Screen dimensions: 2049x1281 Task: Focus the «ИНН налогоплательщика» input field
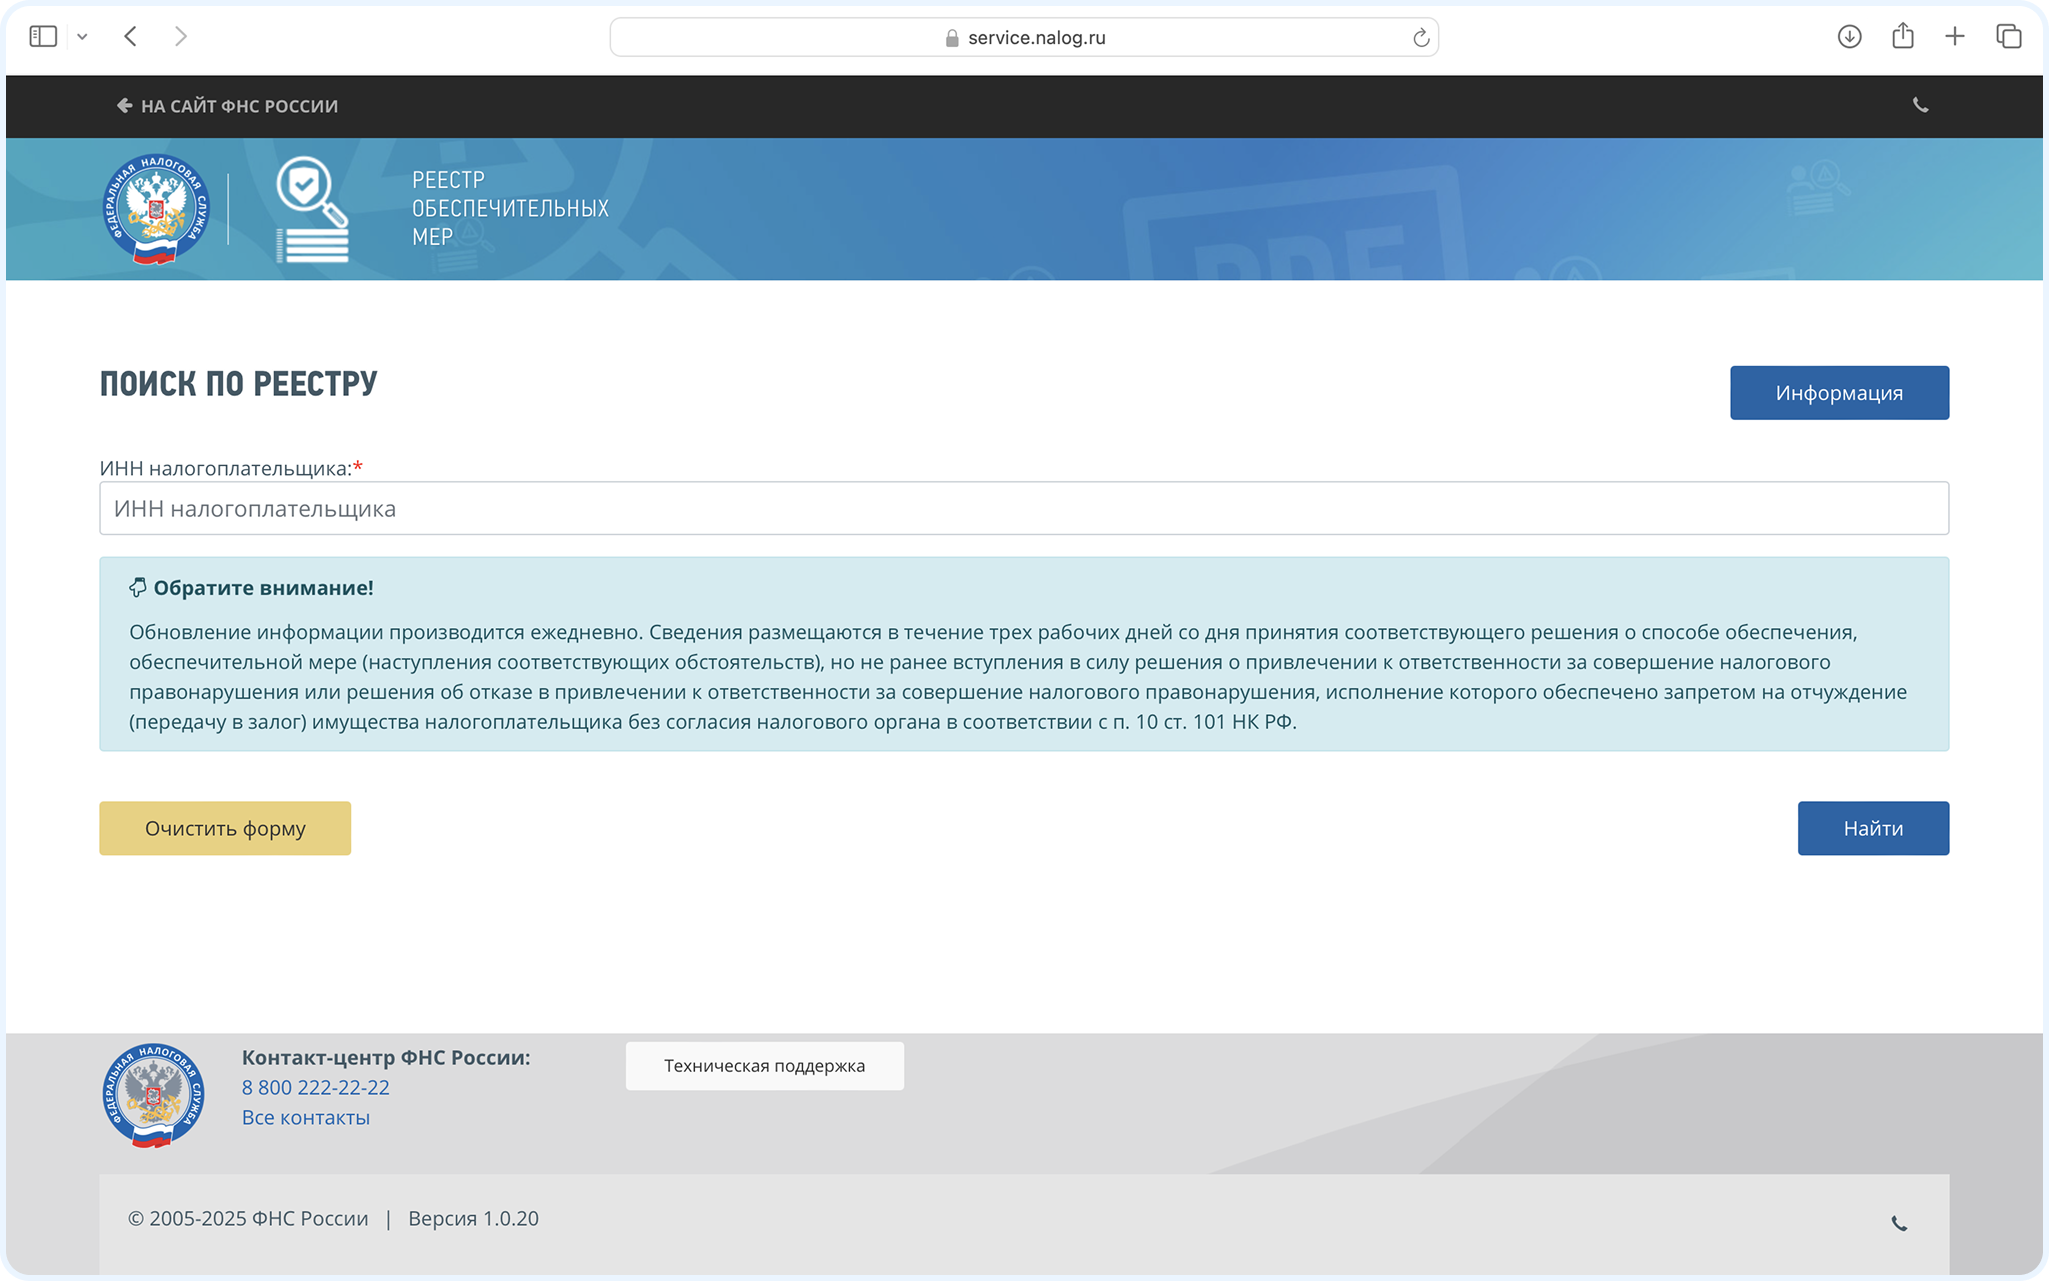click(x=1023, y=509)
